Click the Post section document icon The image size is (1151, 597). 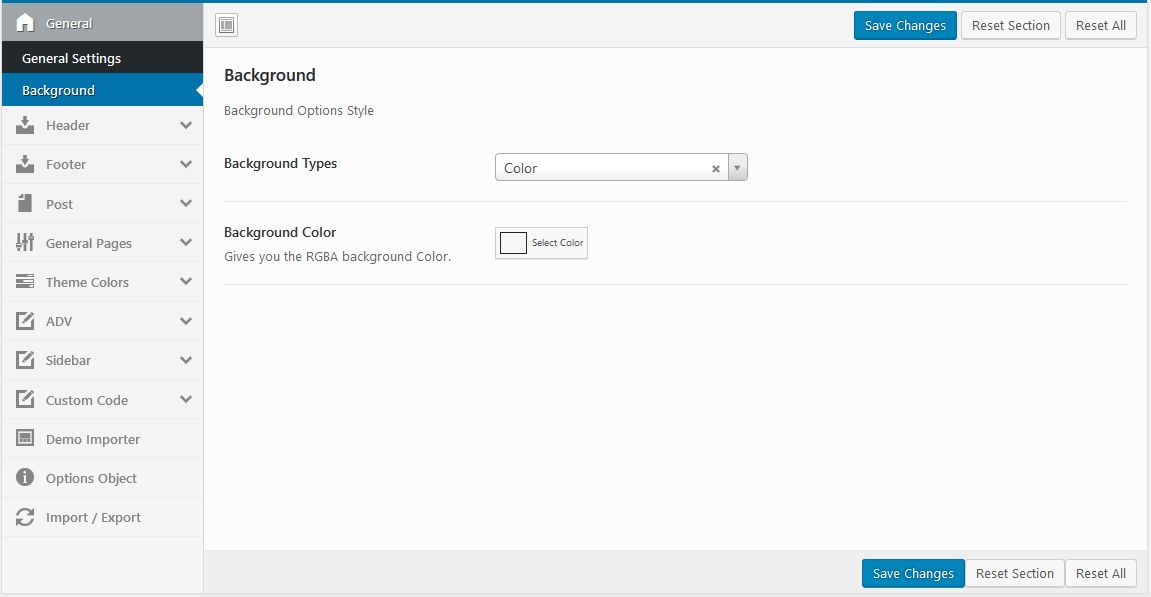(26, 204)
